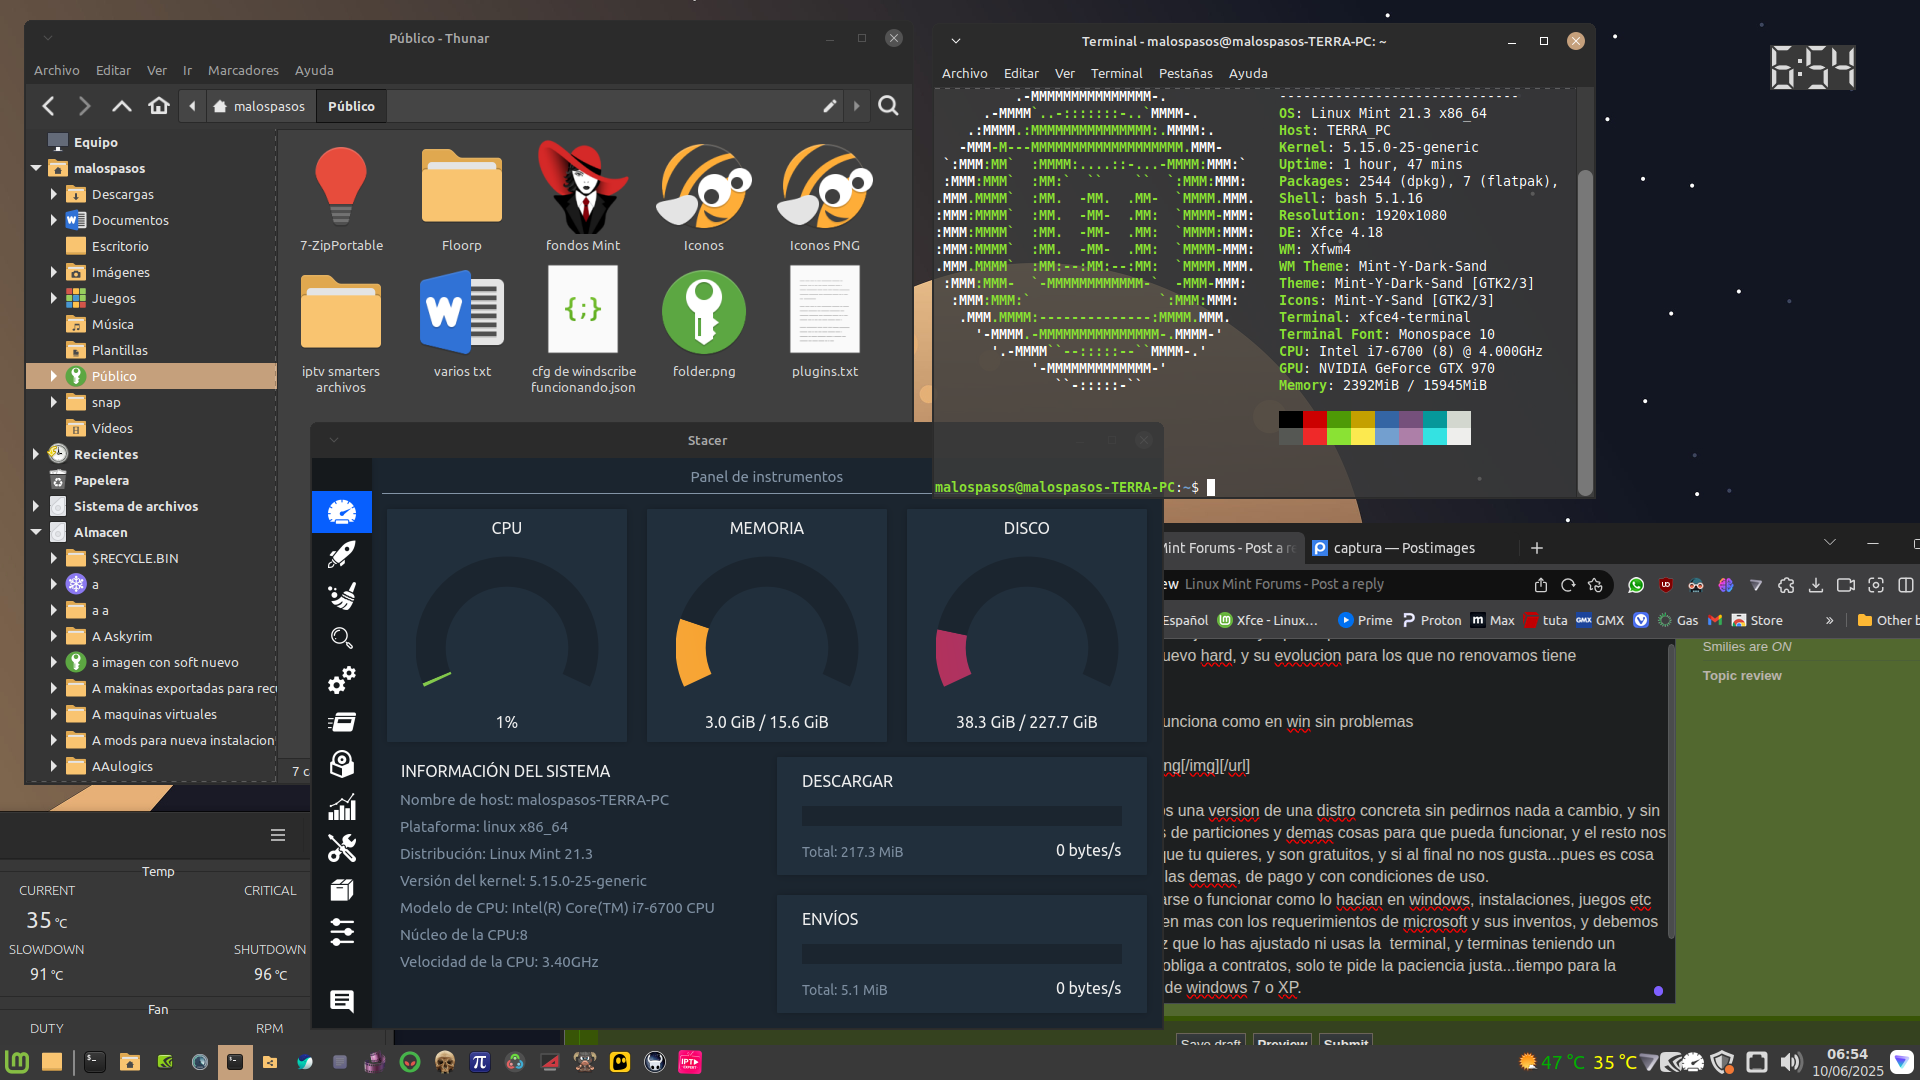Open Stacer Settings sliders icon
1920x1080 pixels.
[x=342, y=932]
